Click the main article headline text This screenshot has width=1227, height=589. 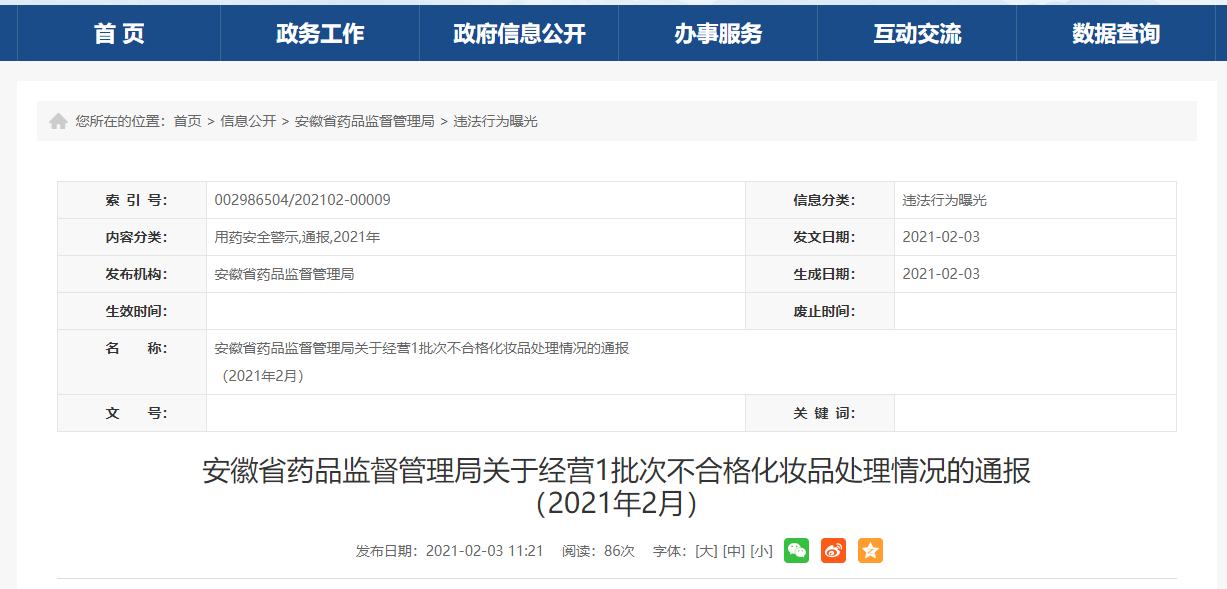coord(616,471)
